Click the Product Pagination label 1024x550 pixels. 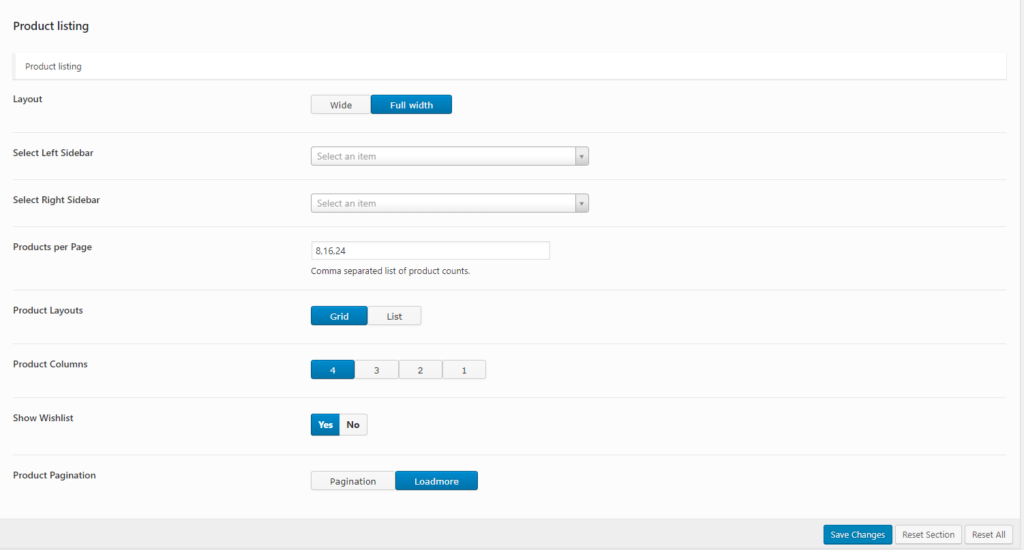pos(54,475)
